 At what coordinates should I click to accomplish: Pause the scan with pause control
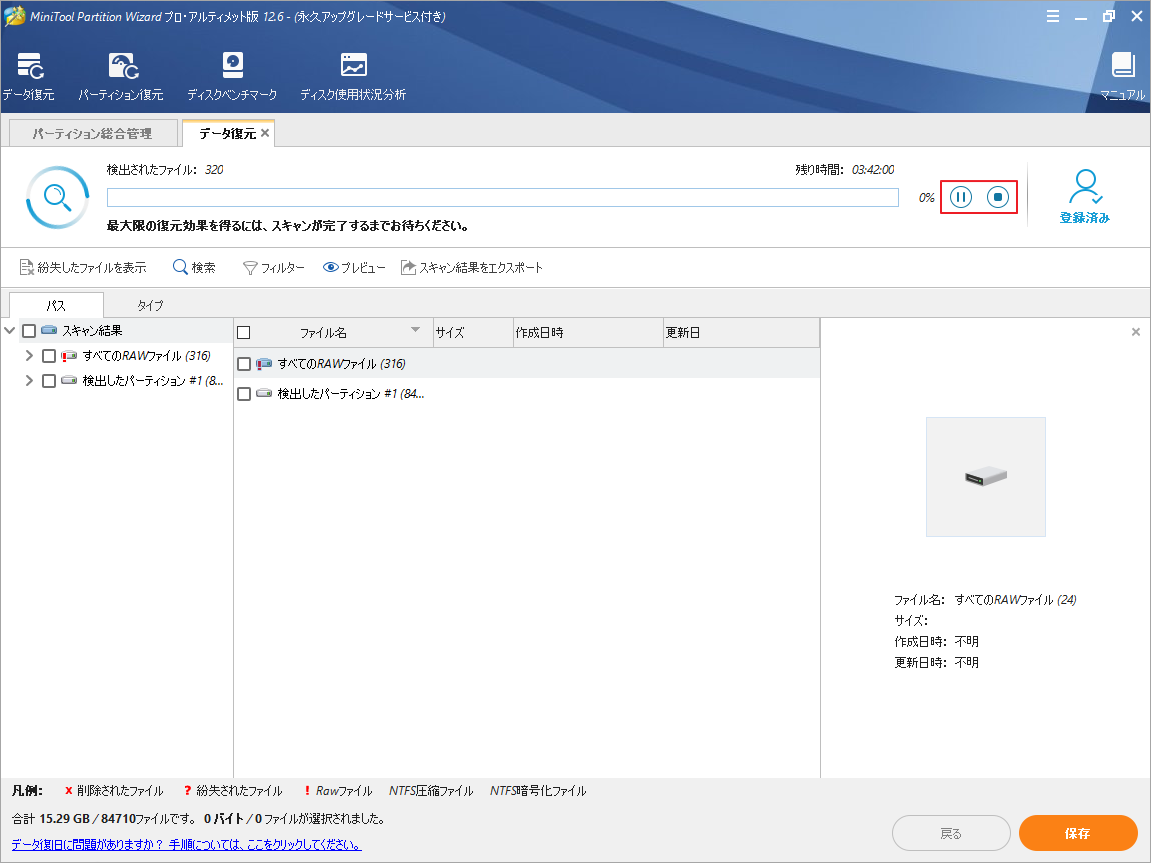pos(960,197)
